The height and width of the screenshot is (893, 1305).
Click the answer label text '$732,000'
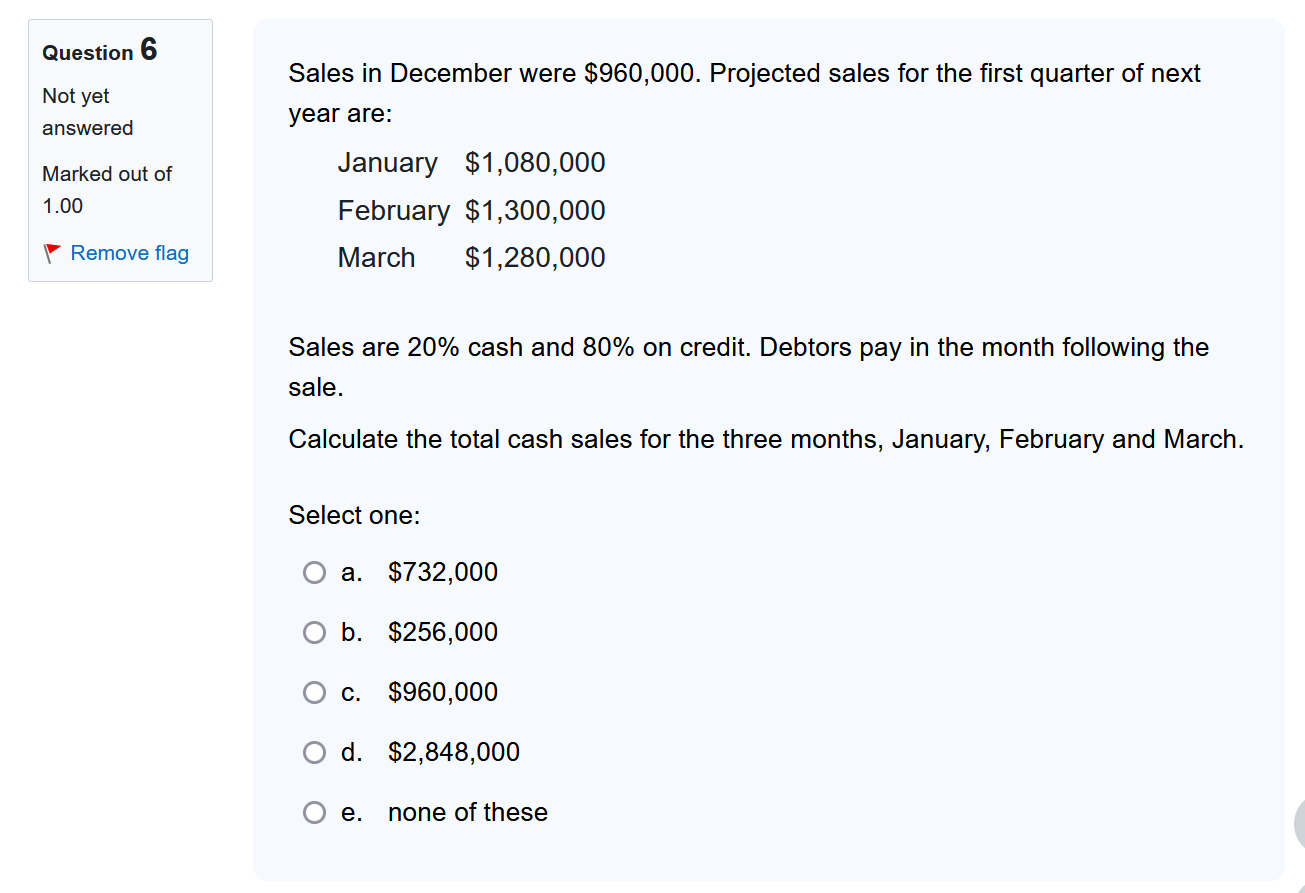[443, 572]
